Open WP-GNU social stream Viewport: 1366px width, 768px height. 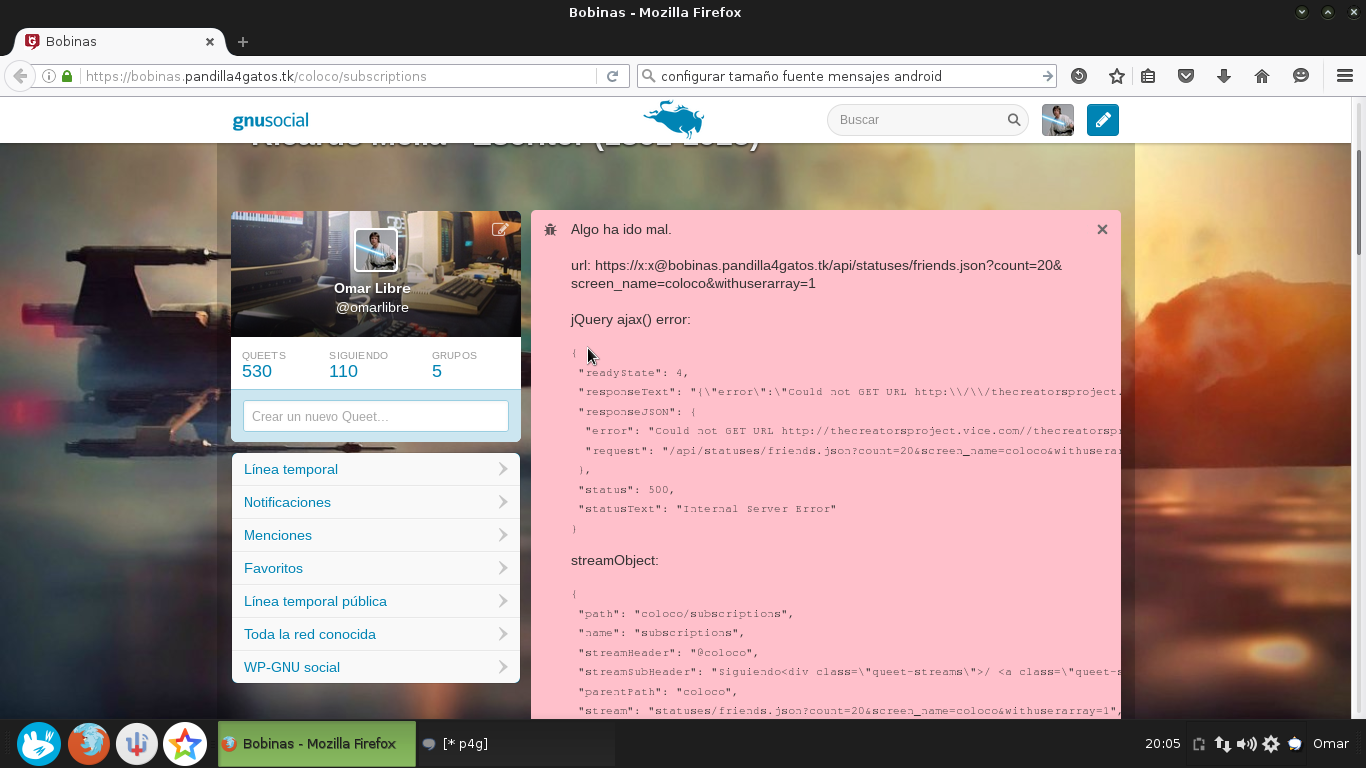coord(375,667)
